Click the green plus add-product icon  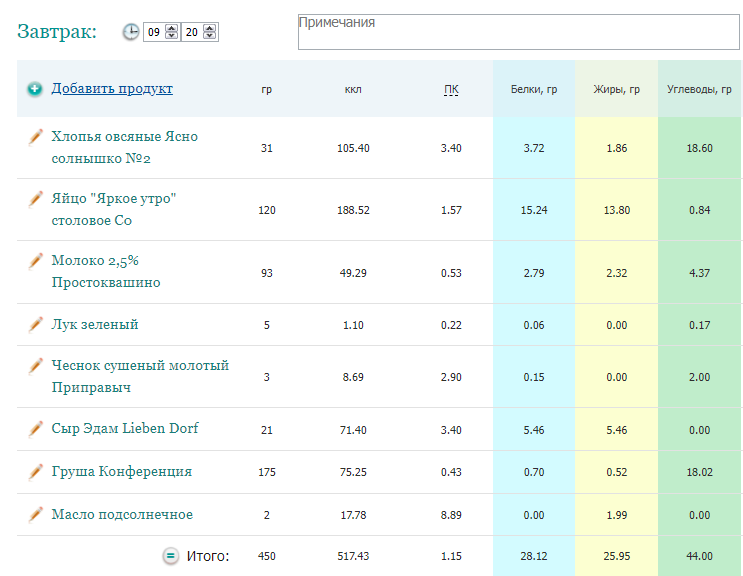click(35, 89)
